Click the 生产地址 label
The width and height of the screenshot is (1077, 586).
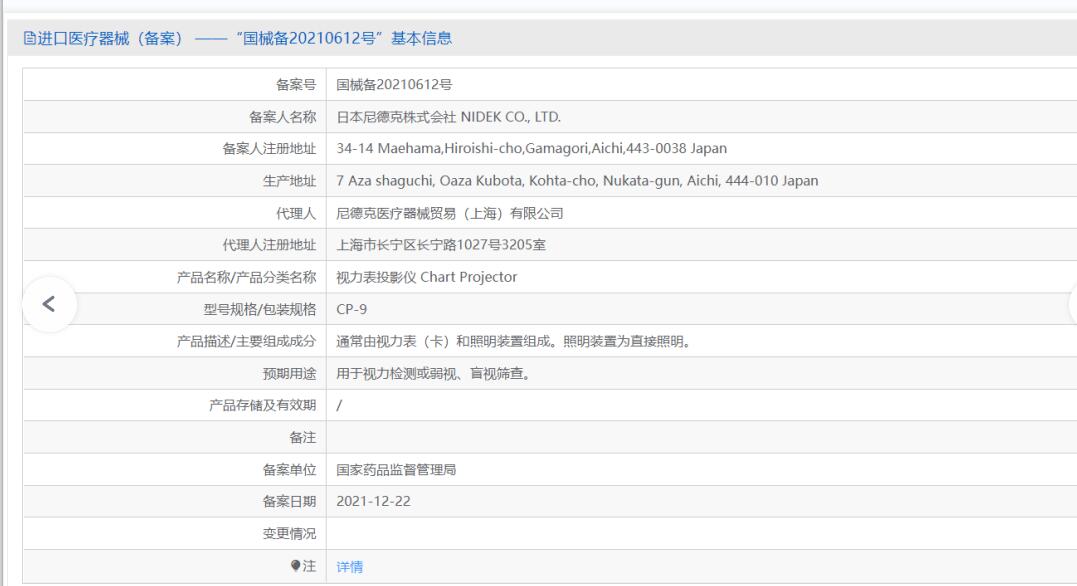pos(289,181)
